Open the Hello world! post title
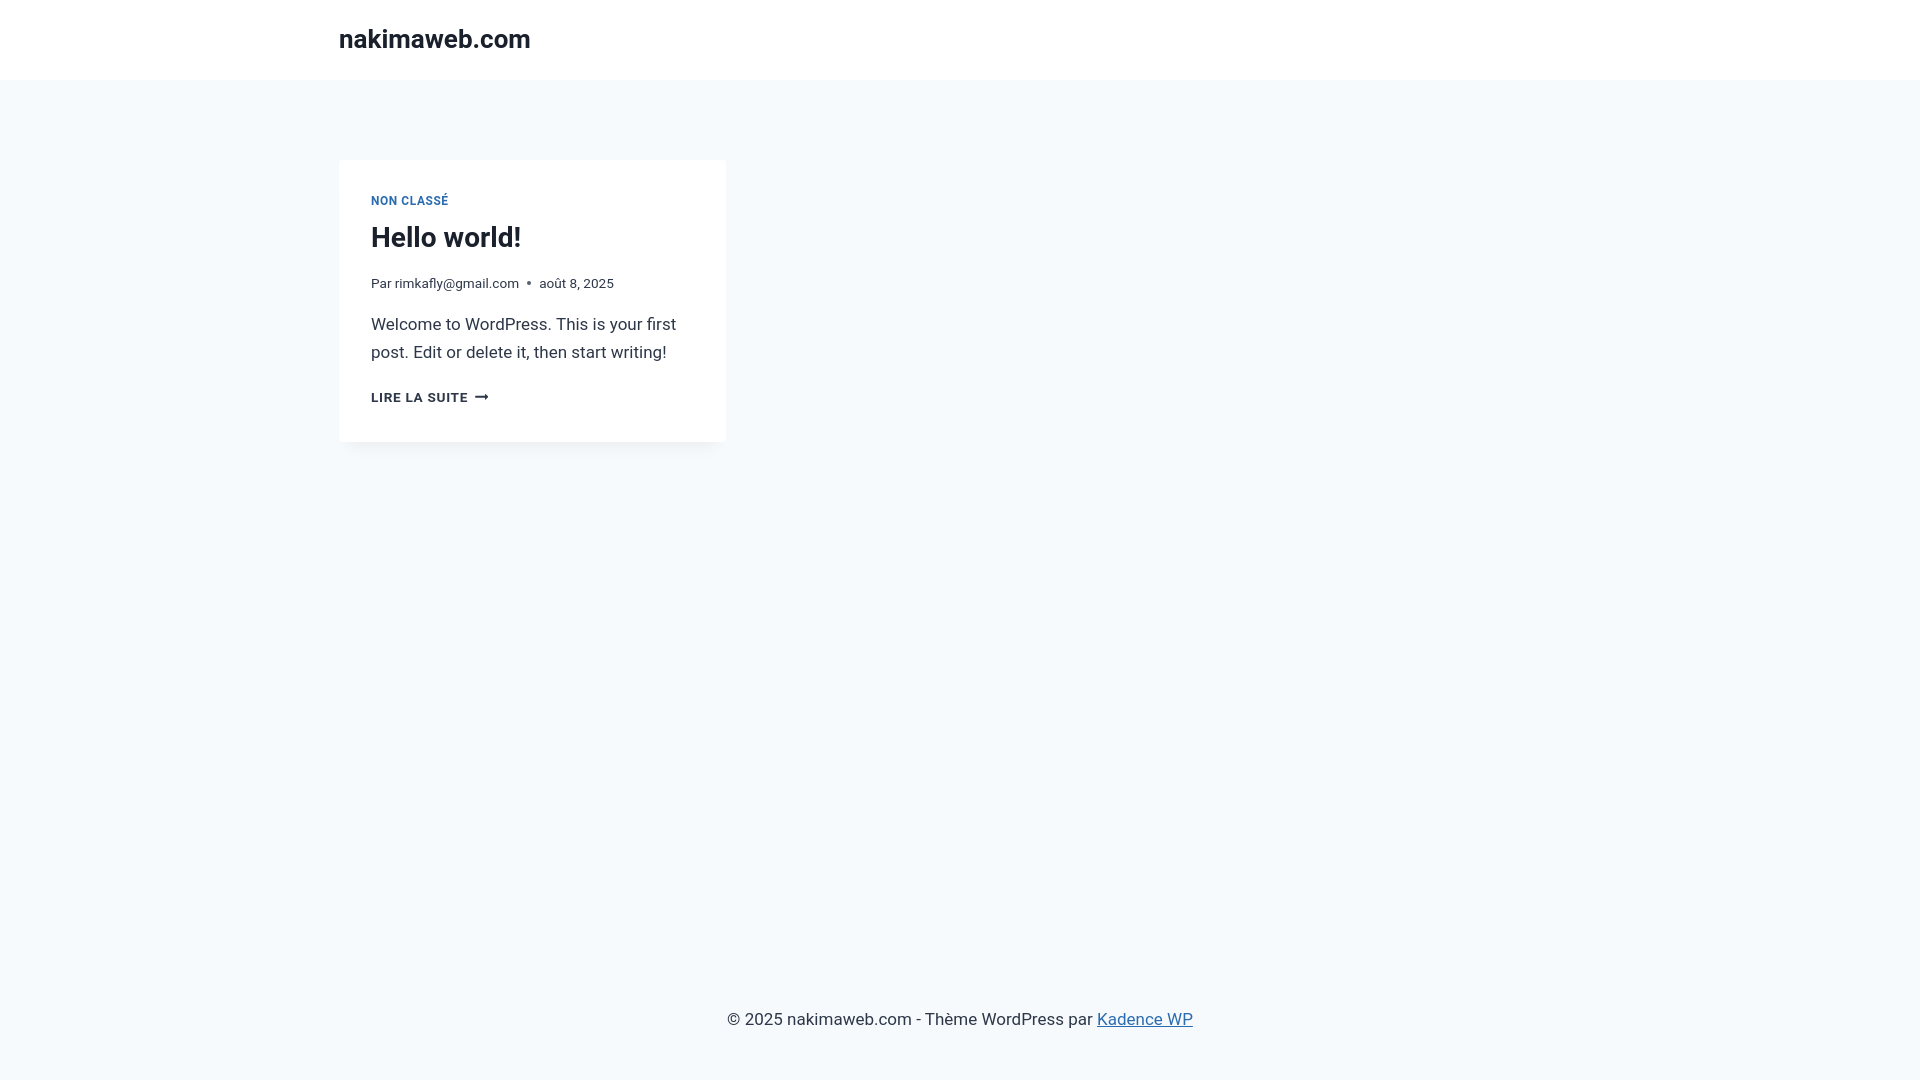The height and width of the screenshot is (1080, 1920). coord(446,238)
